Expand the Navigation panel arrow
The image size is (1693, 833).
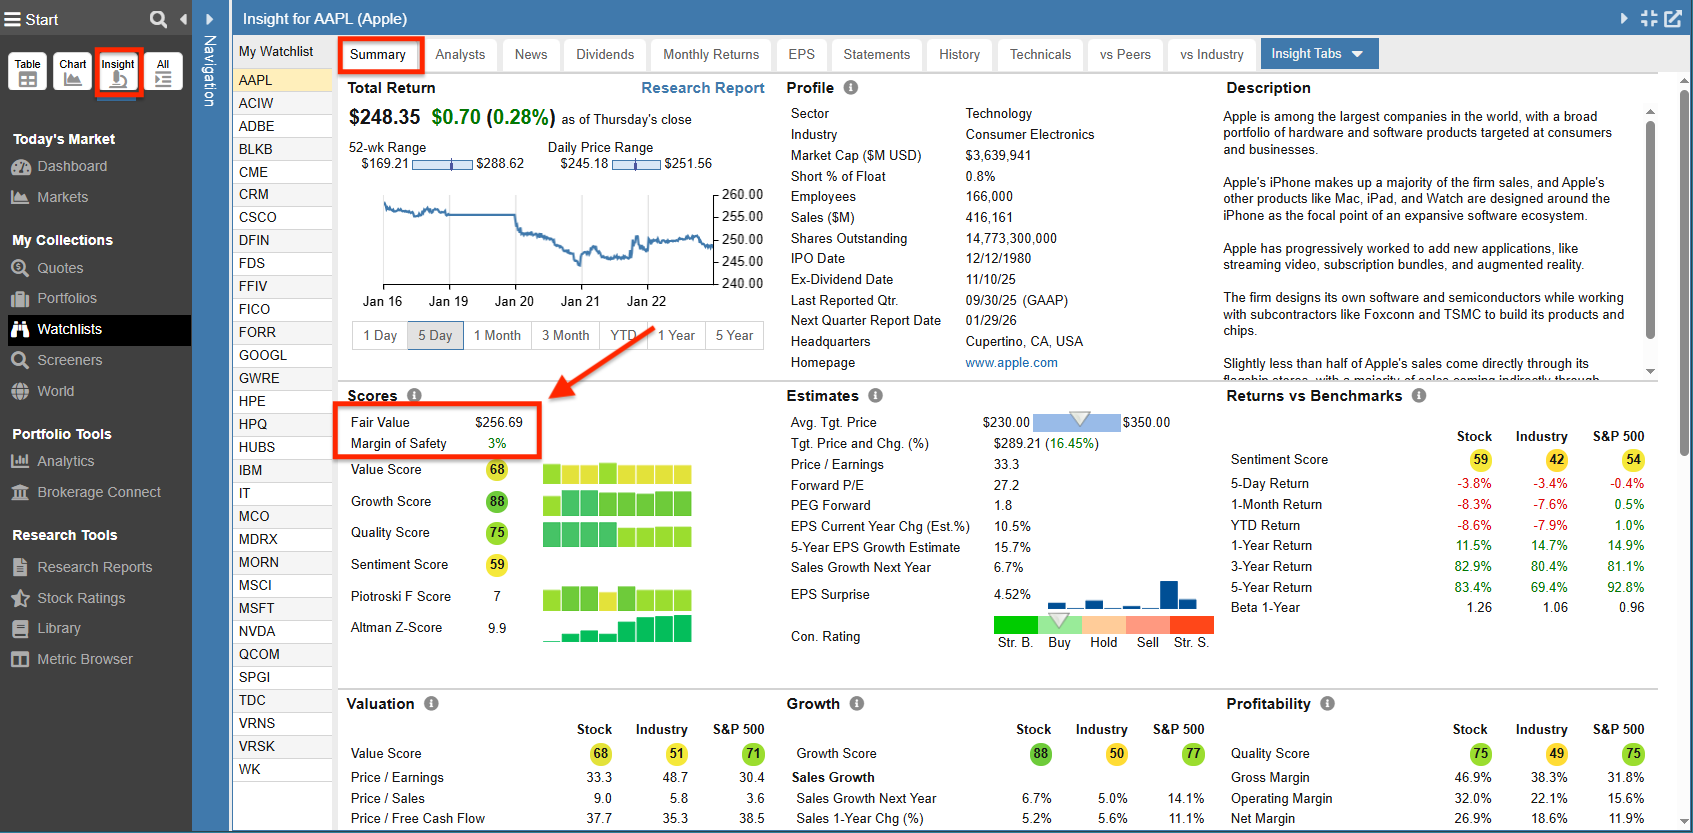[x=209, y=19]
